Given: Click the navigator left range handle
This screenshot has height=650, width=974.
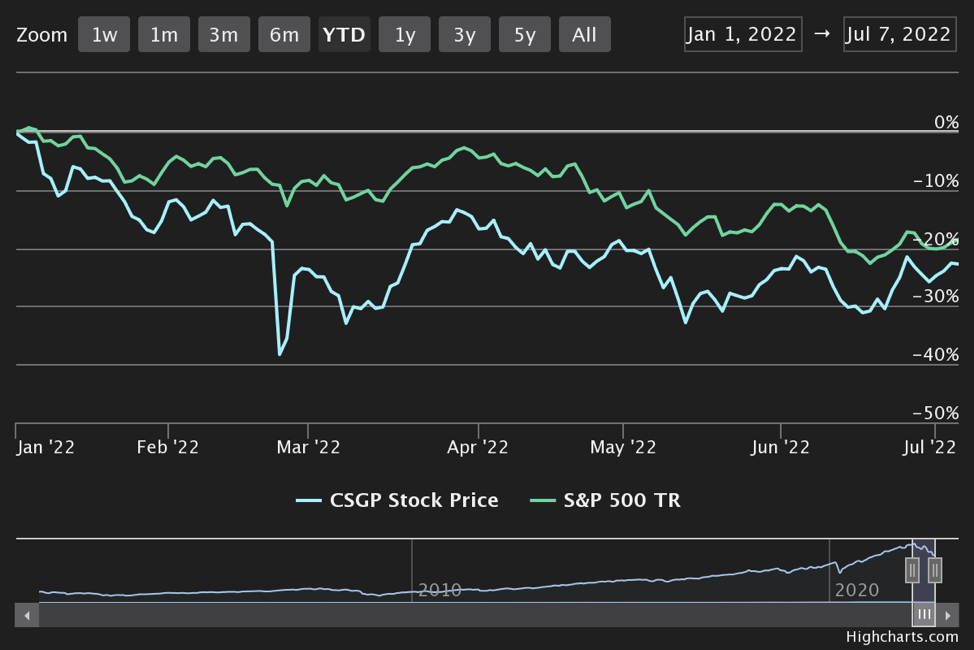Looking at the screenshot, I should coord(912,570).
